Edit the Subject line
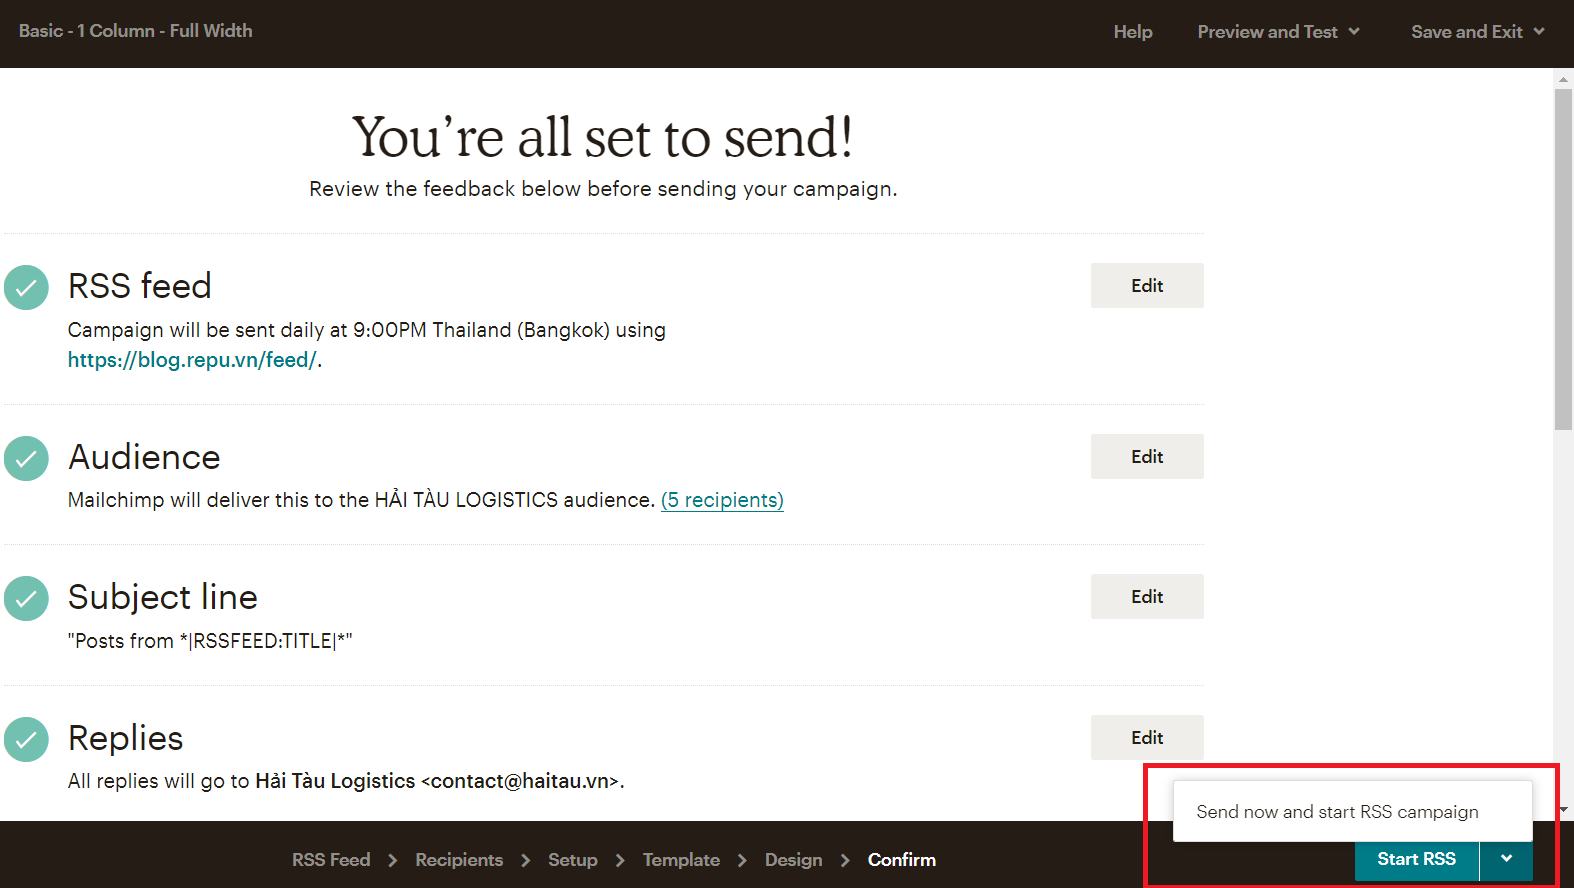 (x=1146, y=597)
